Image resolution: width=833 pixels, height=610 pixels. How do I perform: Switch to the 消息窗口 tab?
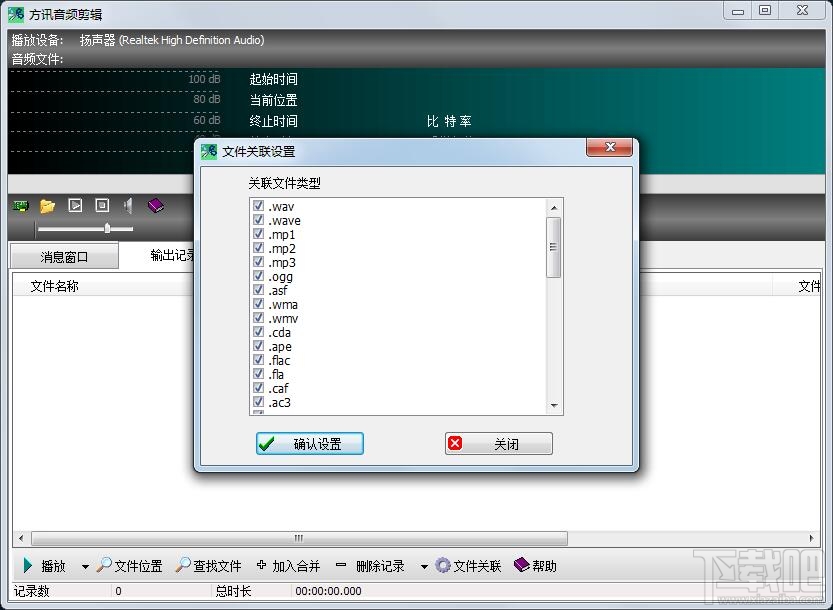pyautogui.click(x=62, y=255)
